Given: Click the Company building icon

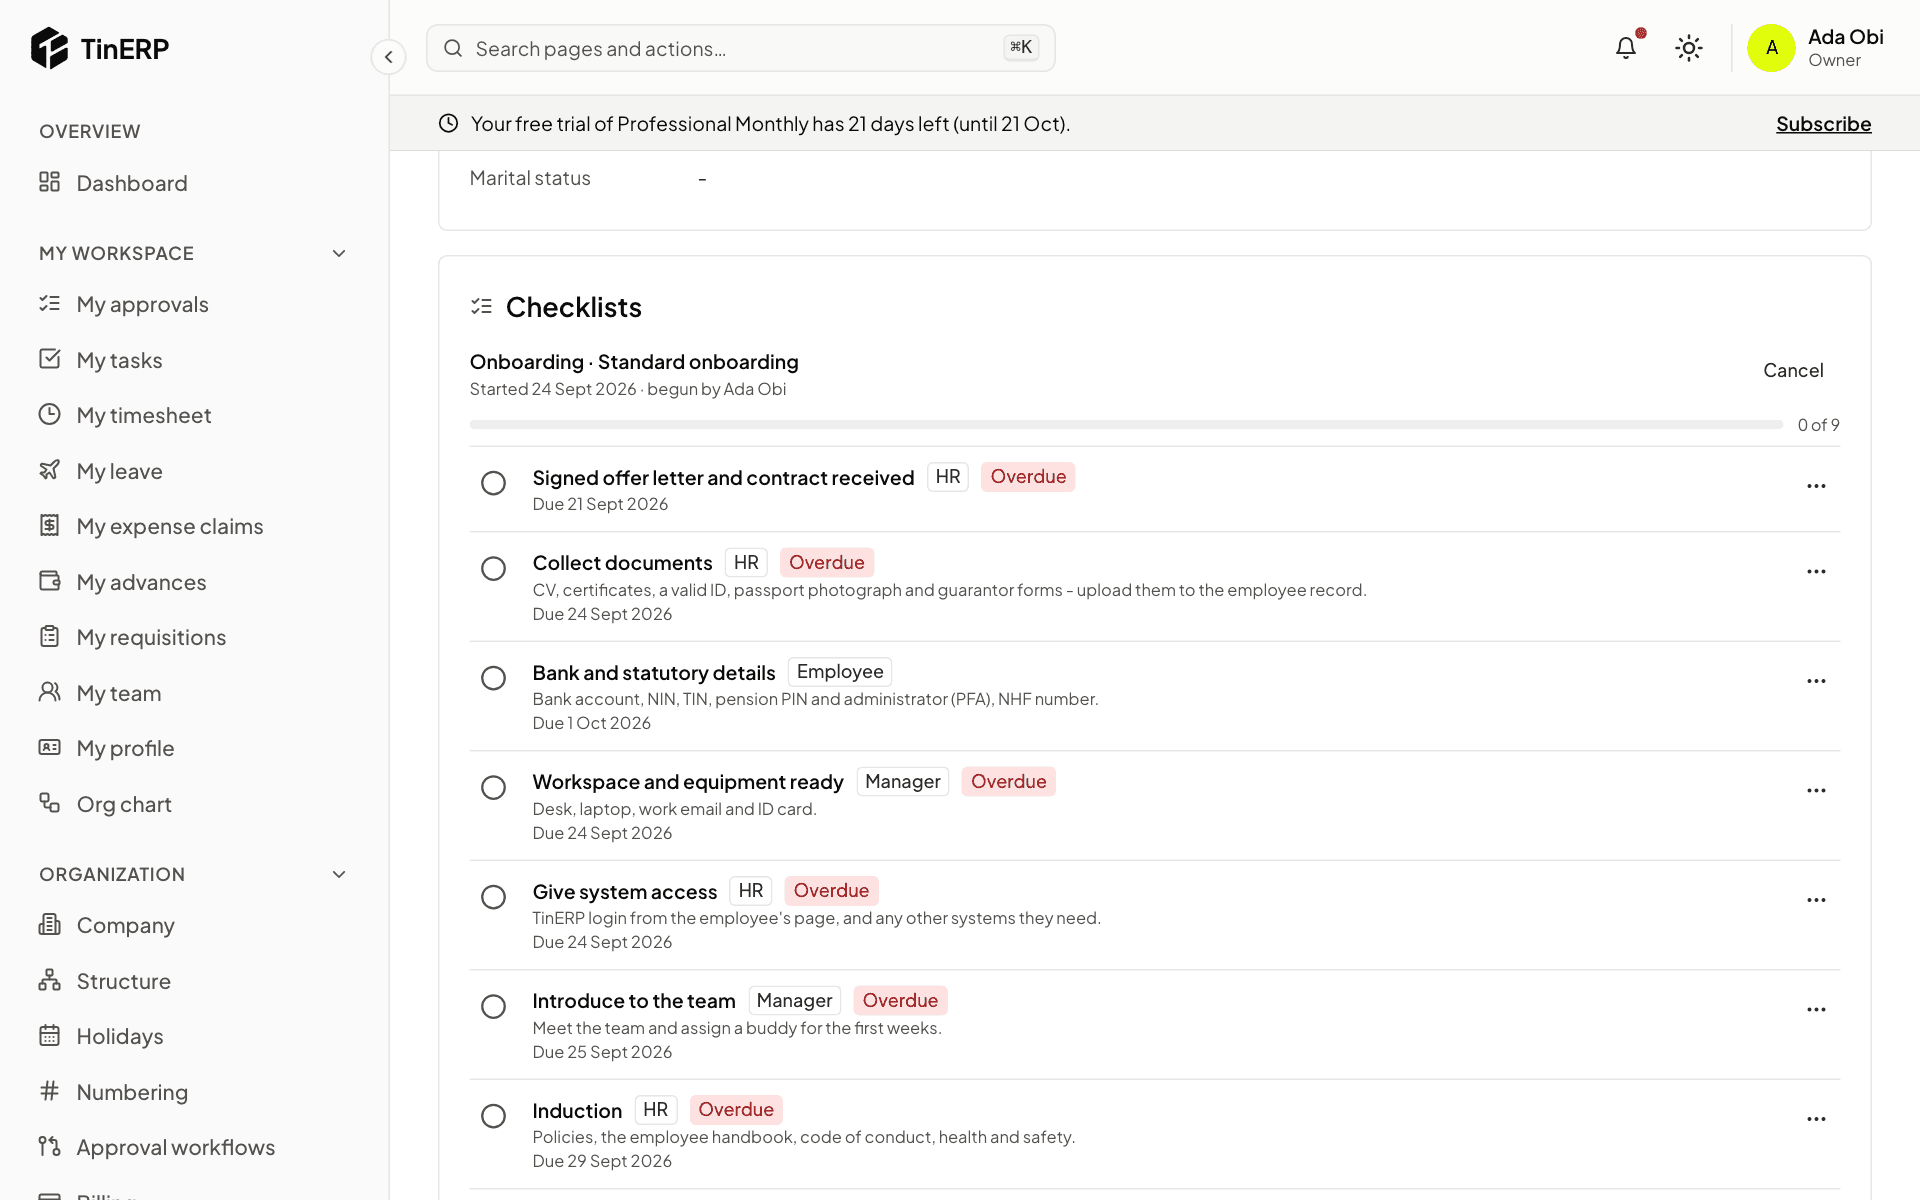Looking at the screenshot, I should pos(49,924).
